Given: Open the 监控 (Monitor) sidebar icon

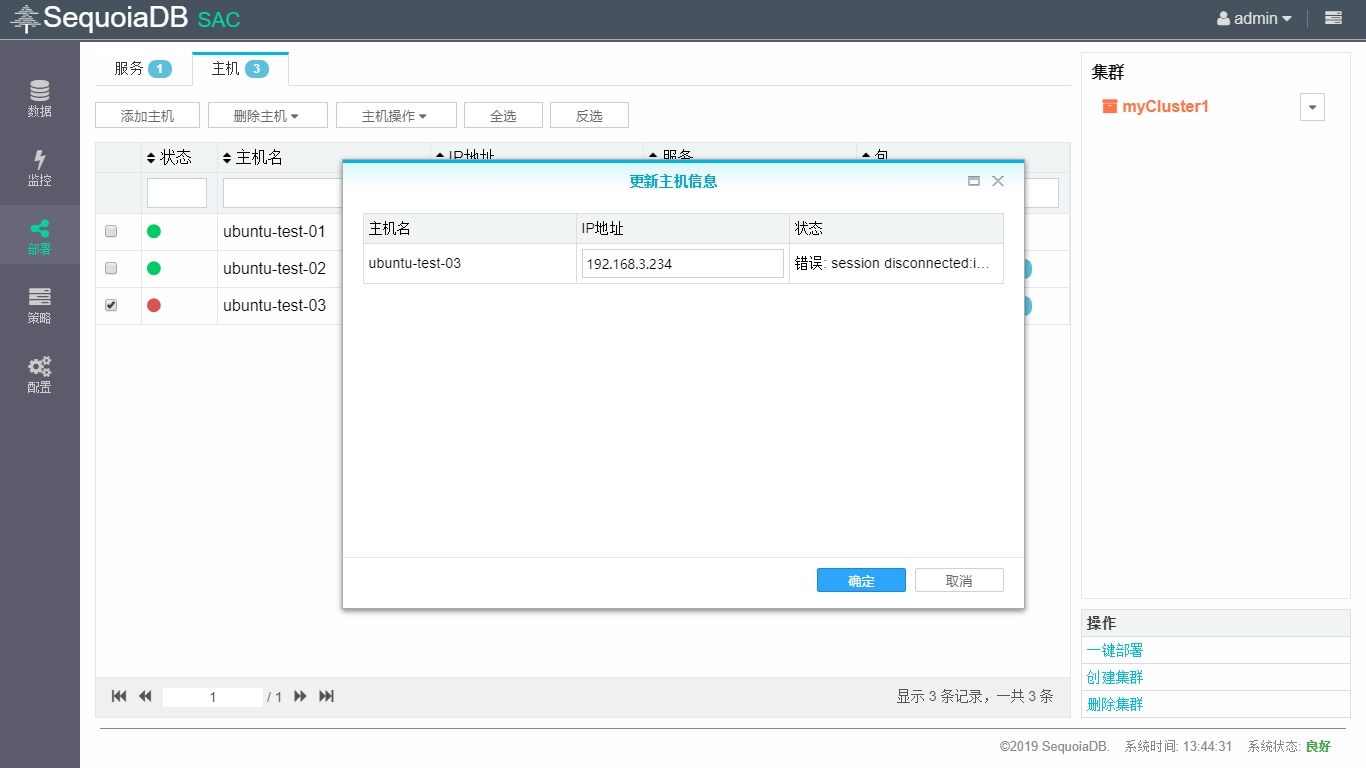Looking at the screenshot, I should 39,168.
